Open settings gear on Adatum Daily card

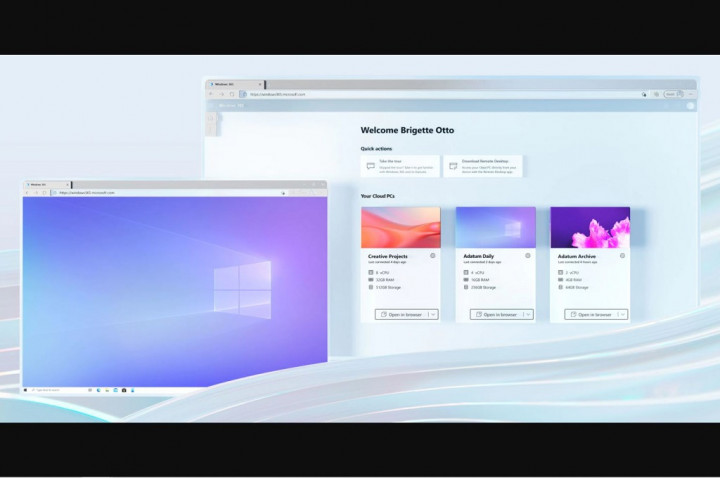pyautogui.click(x=528, y=256)
